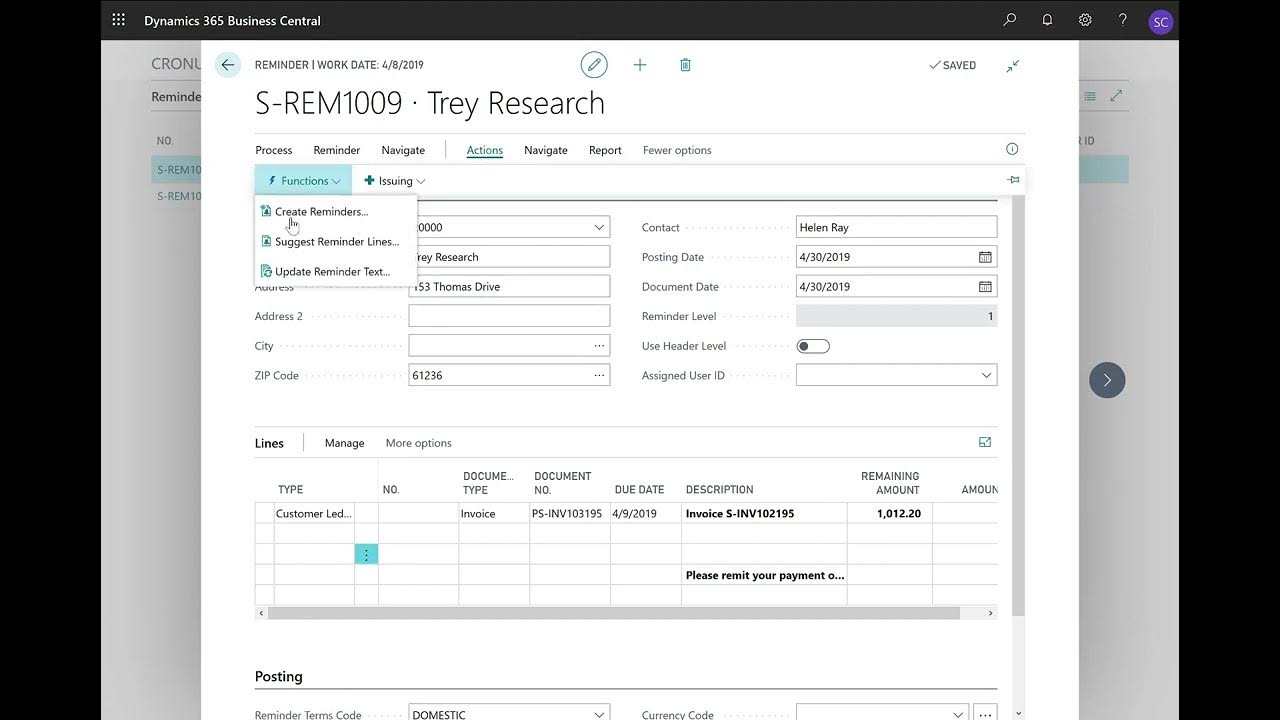
Task: Click the Address field 153 Thomas Drive
Action: (509, 287)
